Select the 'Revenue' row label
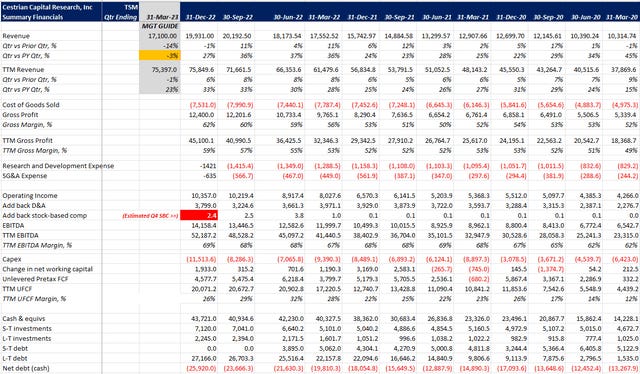640x374 pixels. (16, 36)
